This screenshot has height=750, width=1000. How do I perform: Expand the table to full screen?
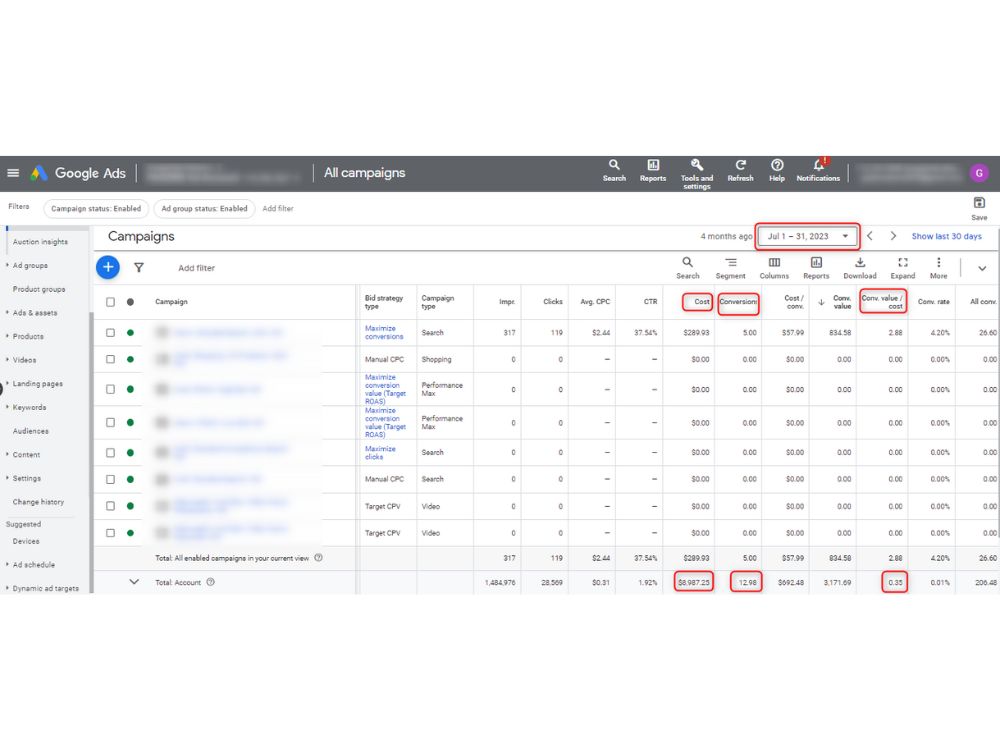[x=902, y=268]
